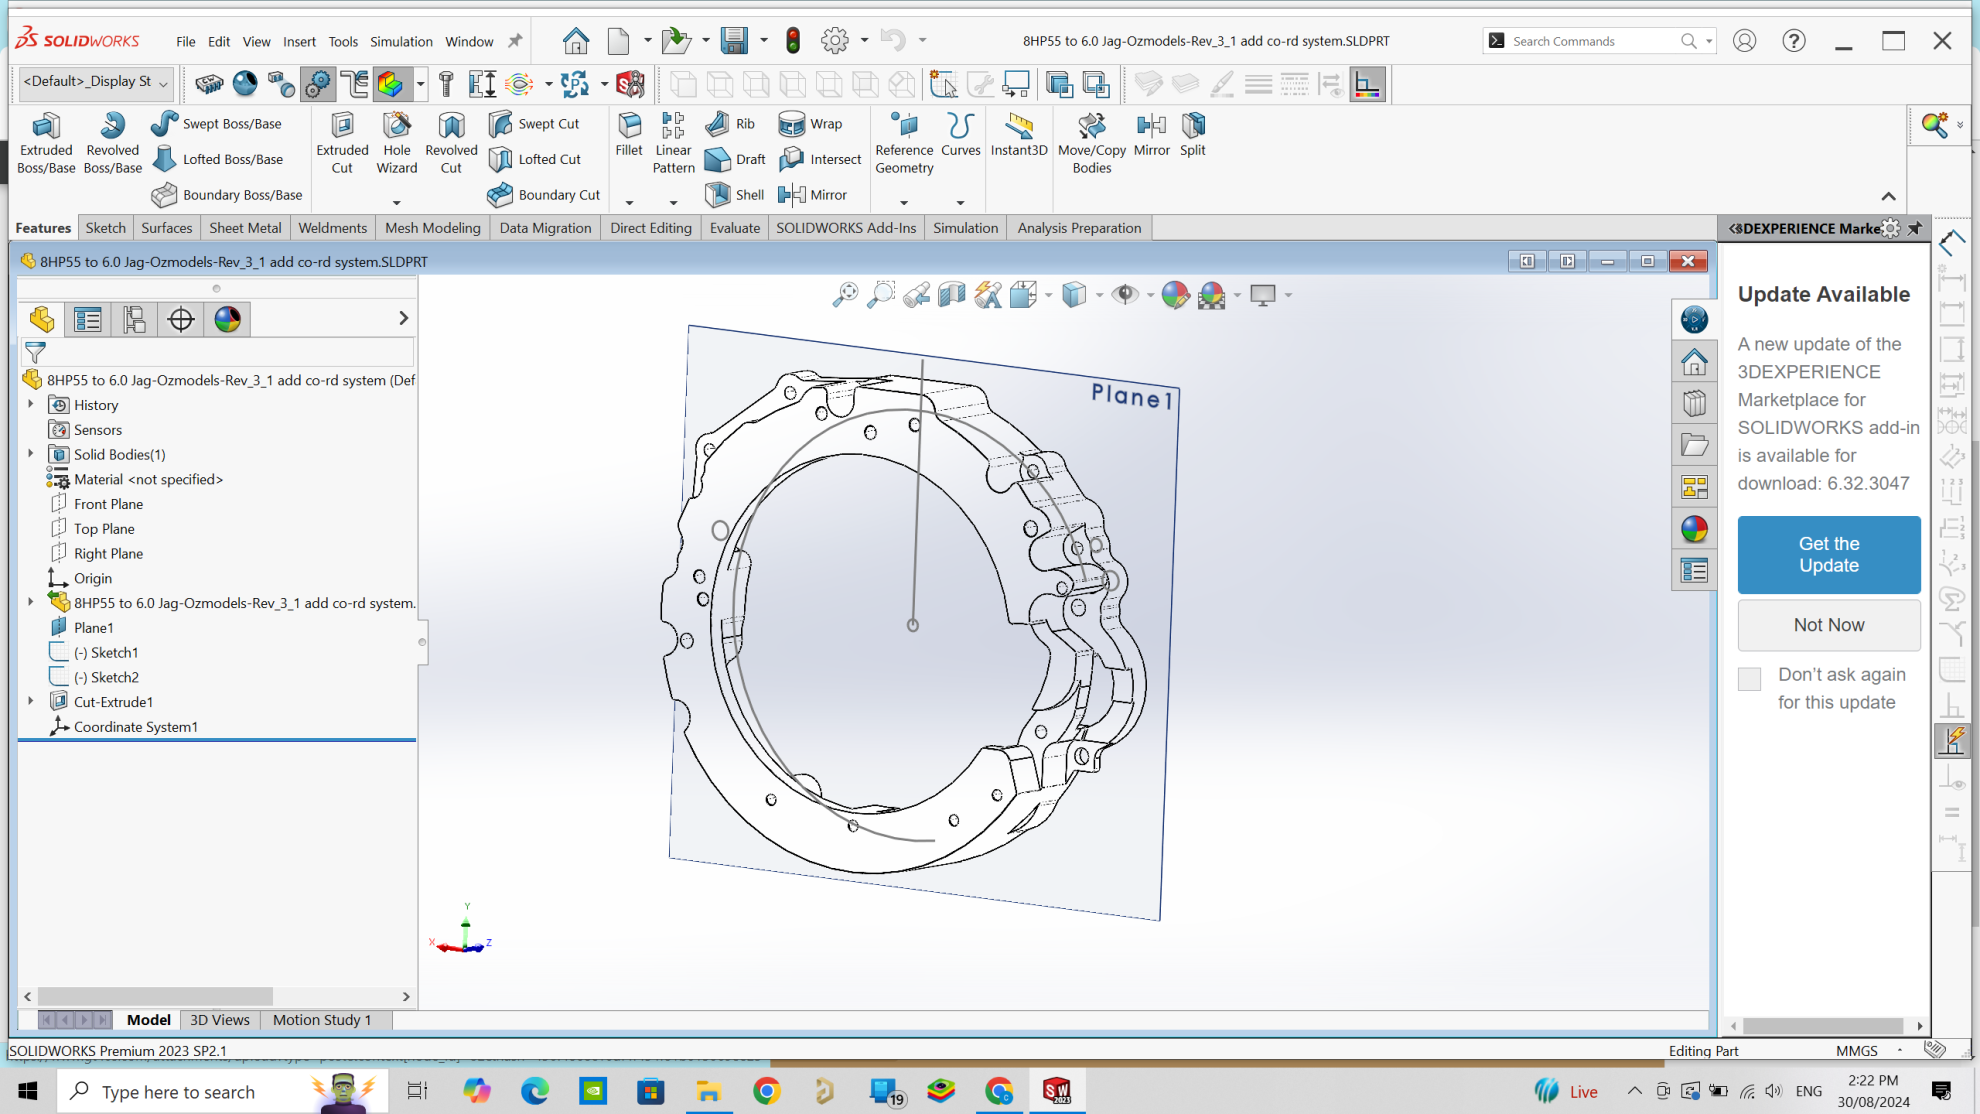Open Reference Geometry tool

click(904, 143)
